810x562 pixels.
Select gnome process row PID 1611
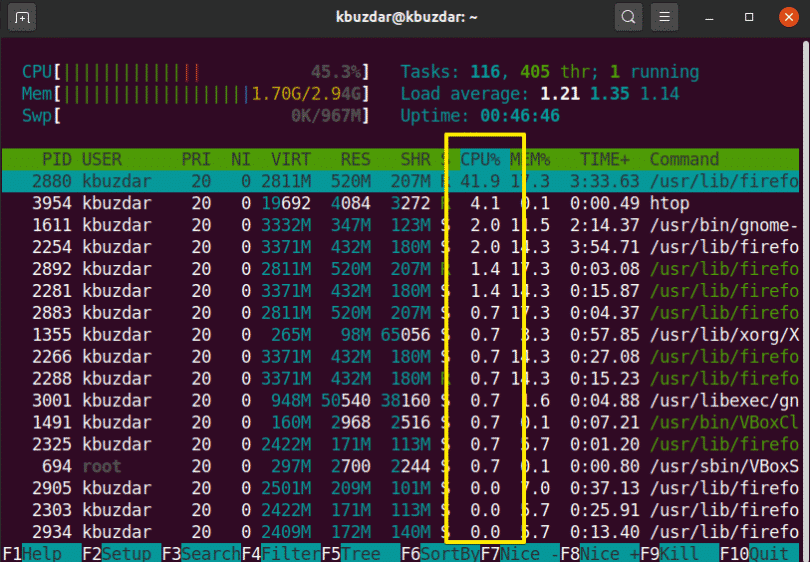(400, 225)
